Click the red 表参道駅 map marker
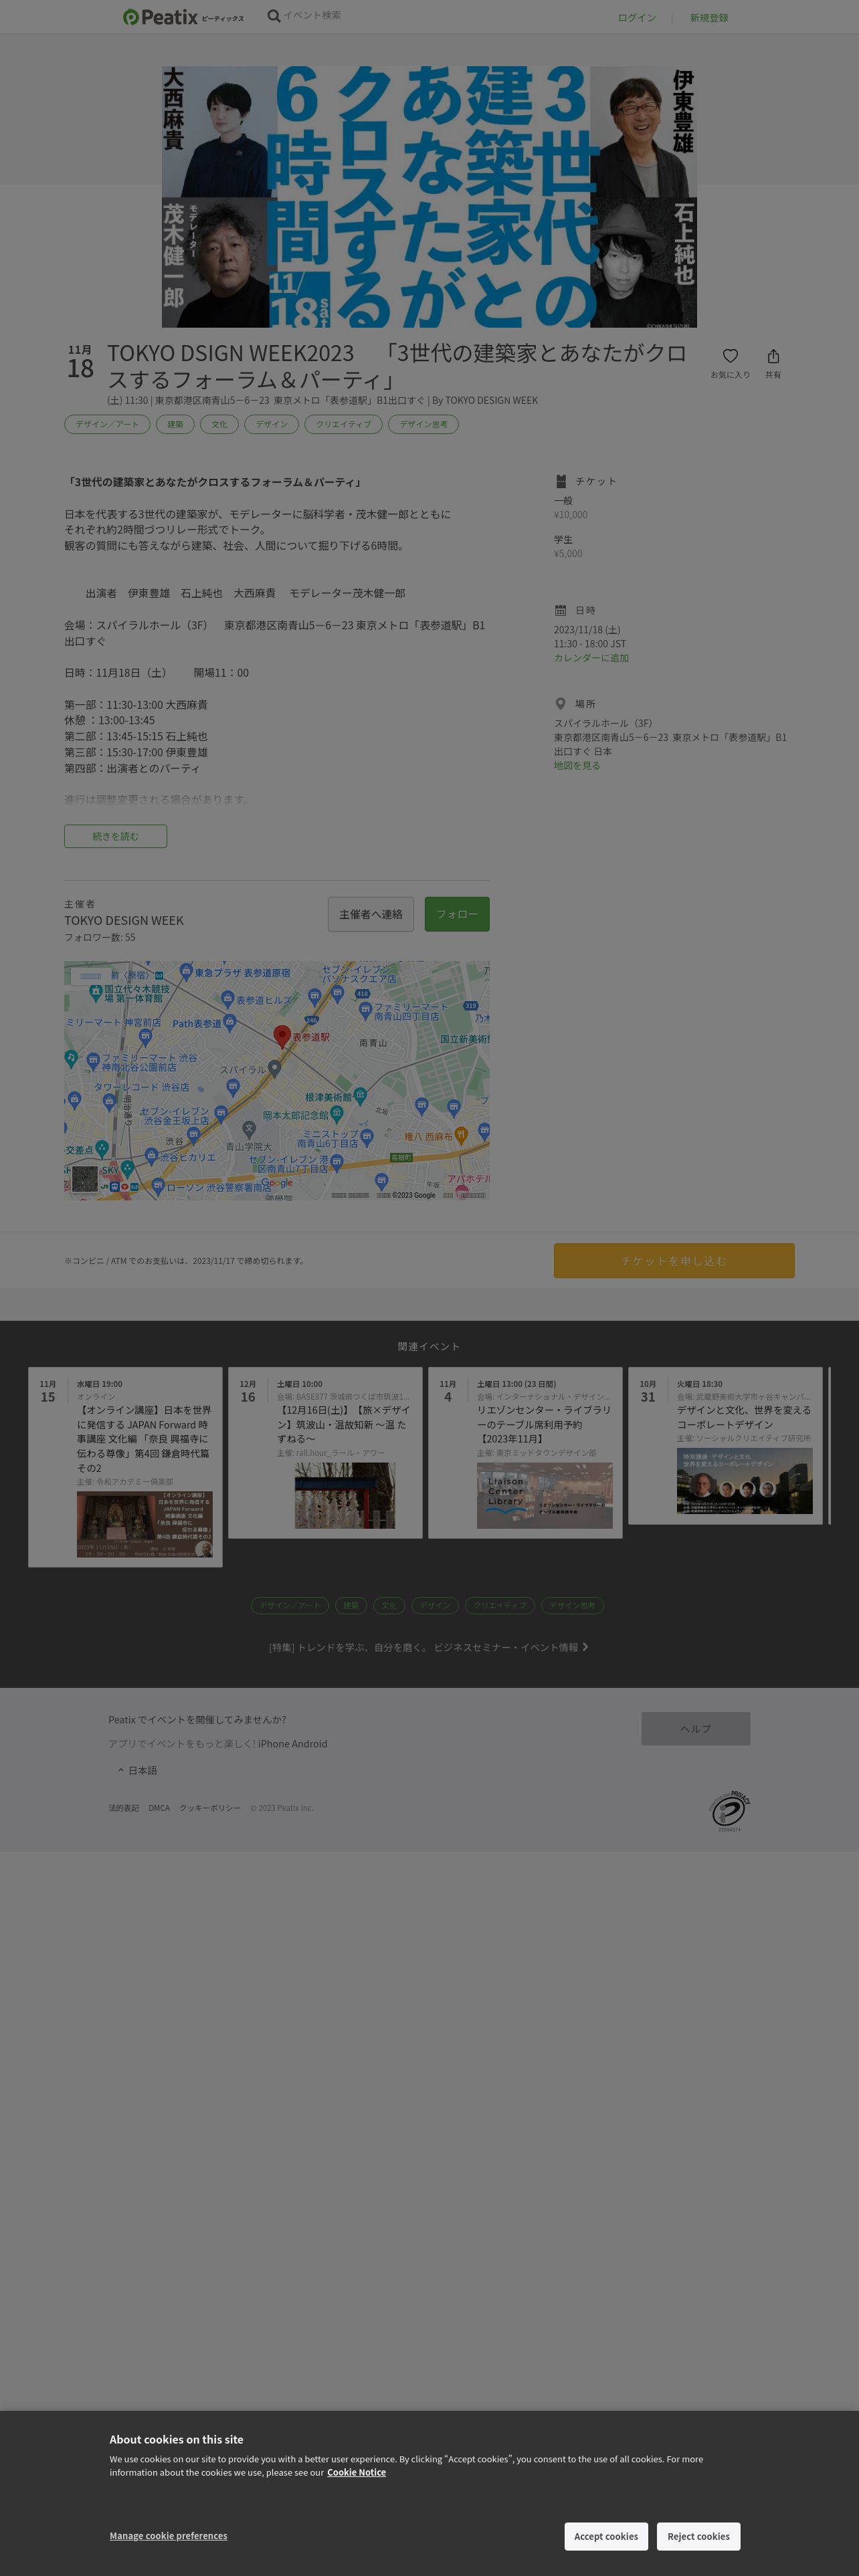 click(283, 1036)
